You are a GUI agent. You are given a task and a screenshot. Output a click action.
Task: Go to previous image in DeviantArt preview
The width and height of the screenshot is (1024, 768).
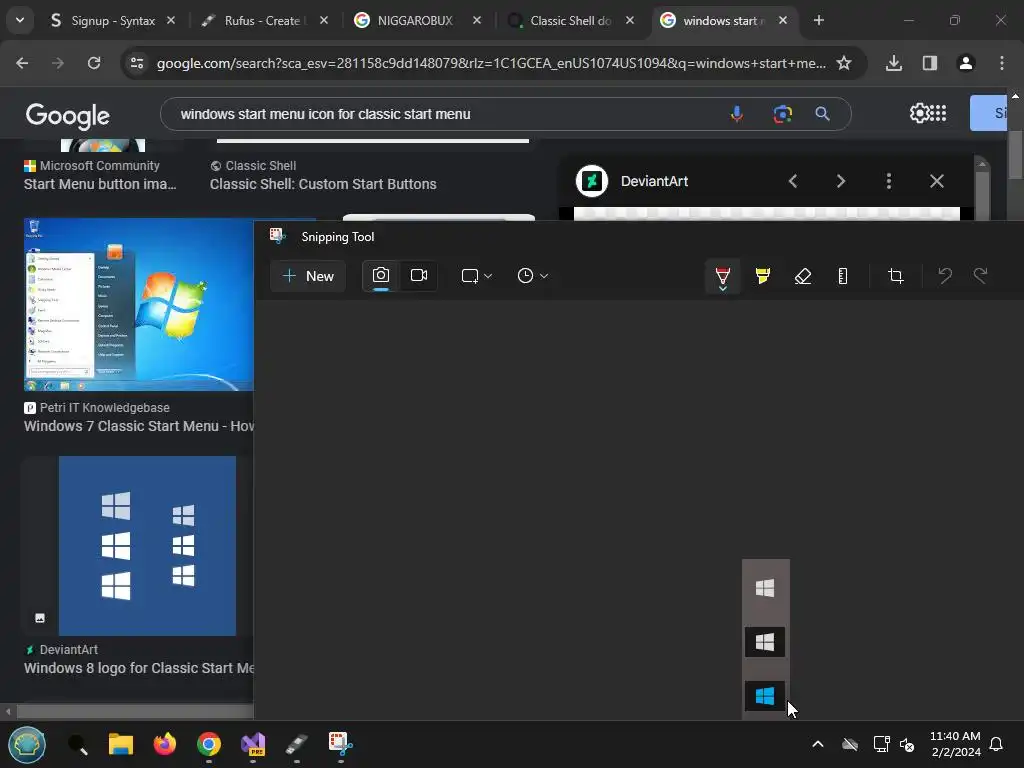(x=793, y=181)
